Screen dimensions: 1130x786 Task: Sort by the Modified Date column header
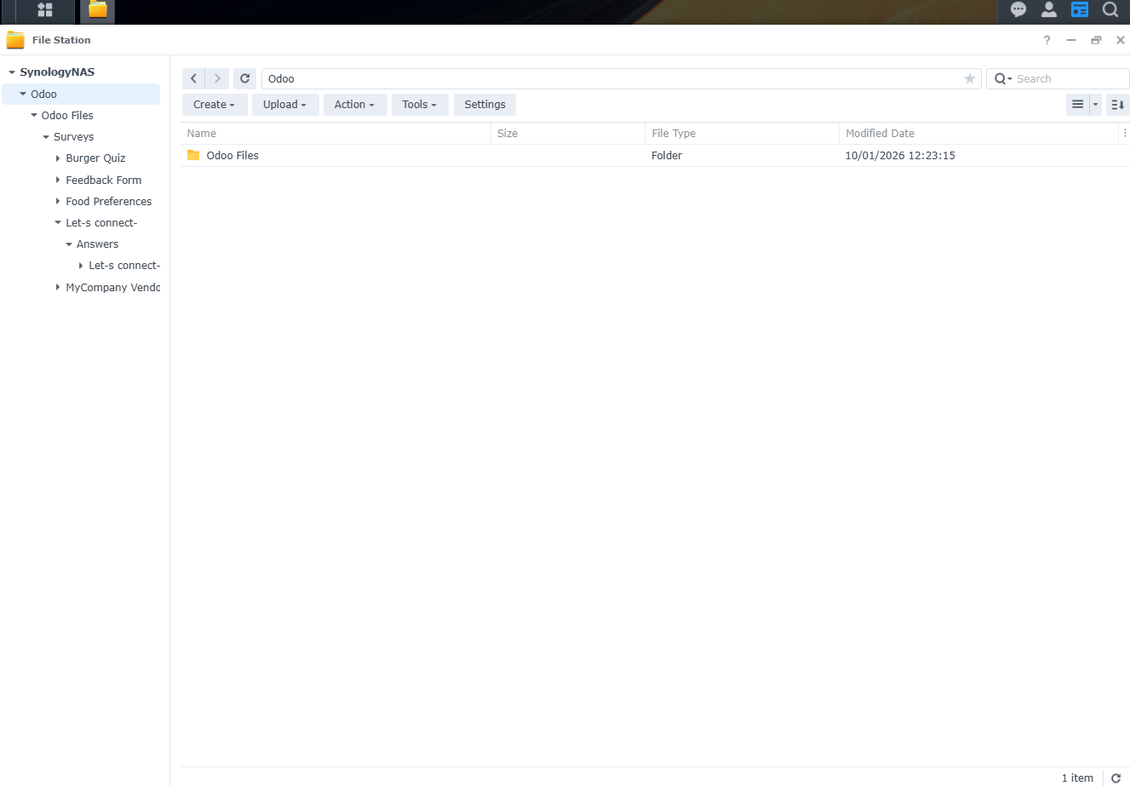[979, 133]
